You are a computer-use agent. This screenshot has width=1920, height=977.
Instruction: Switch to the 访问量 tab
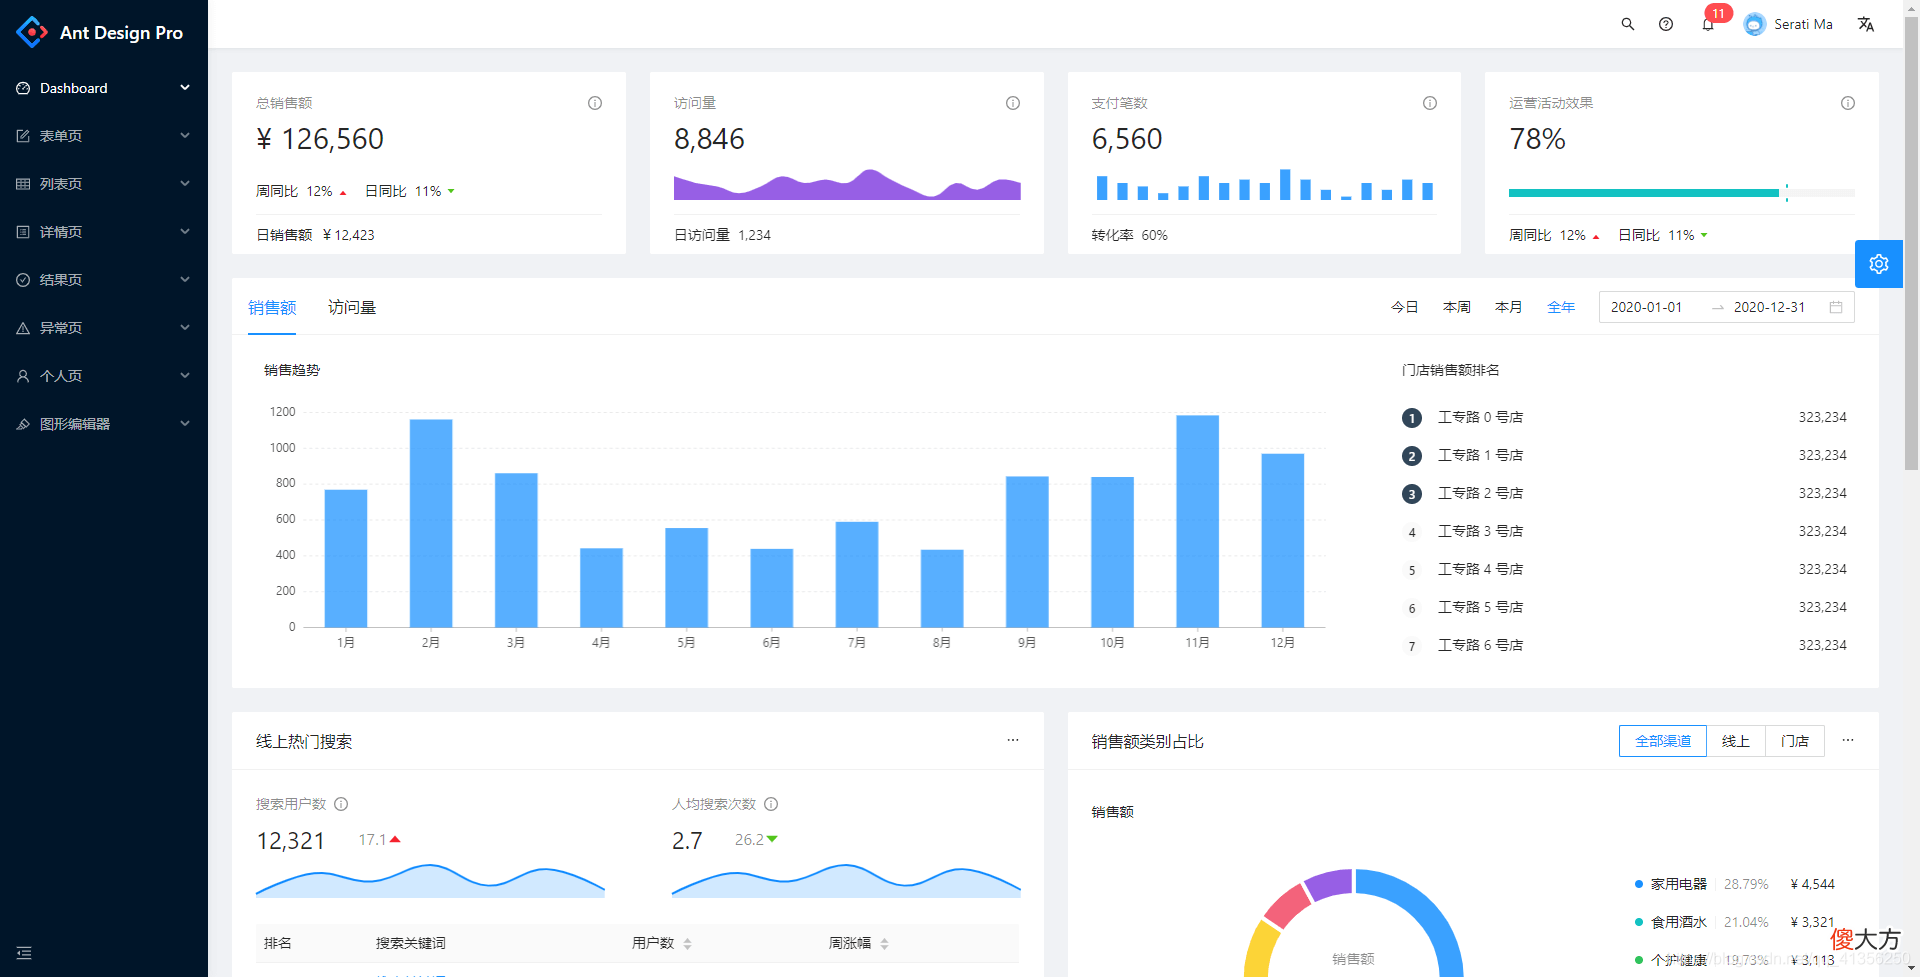tap(352, 307)
